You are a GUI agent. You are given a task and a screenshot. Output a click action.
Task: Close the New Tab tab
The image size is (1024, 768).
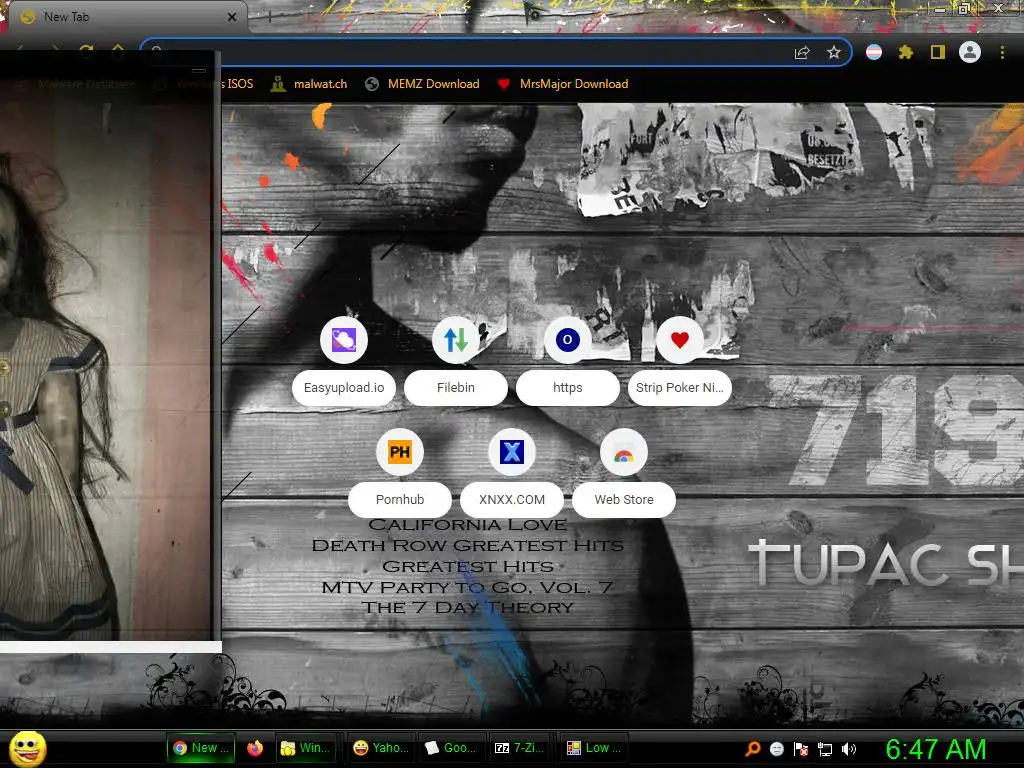tap(231, 17)
